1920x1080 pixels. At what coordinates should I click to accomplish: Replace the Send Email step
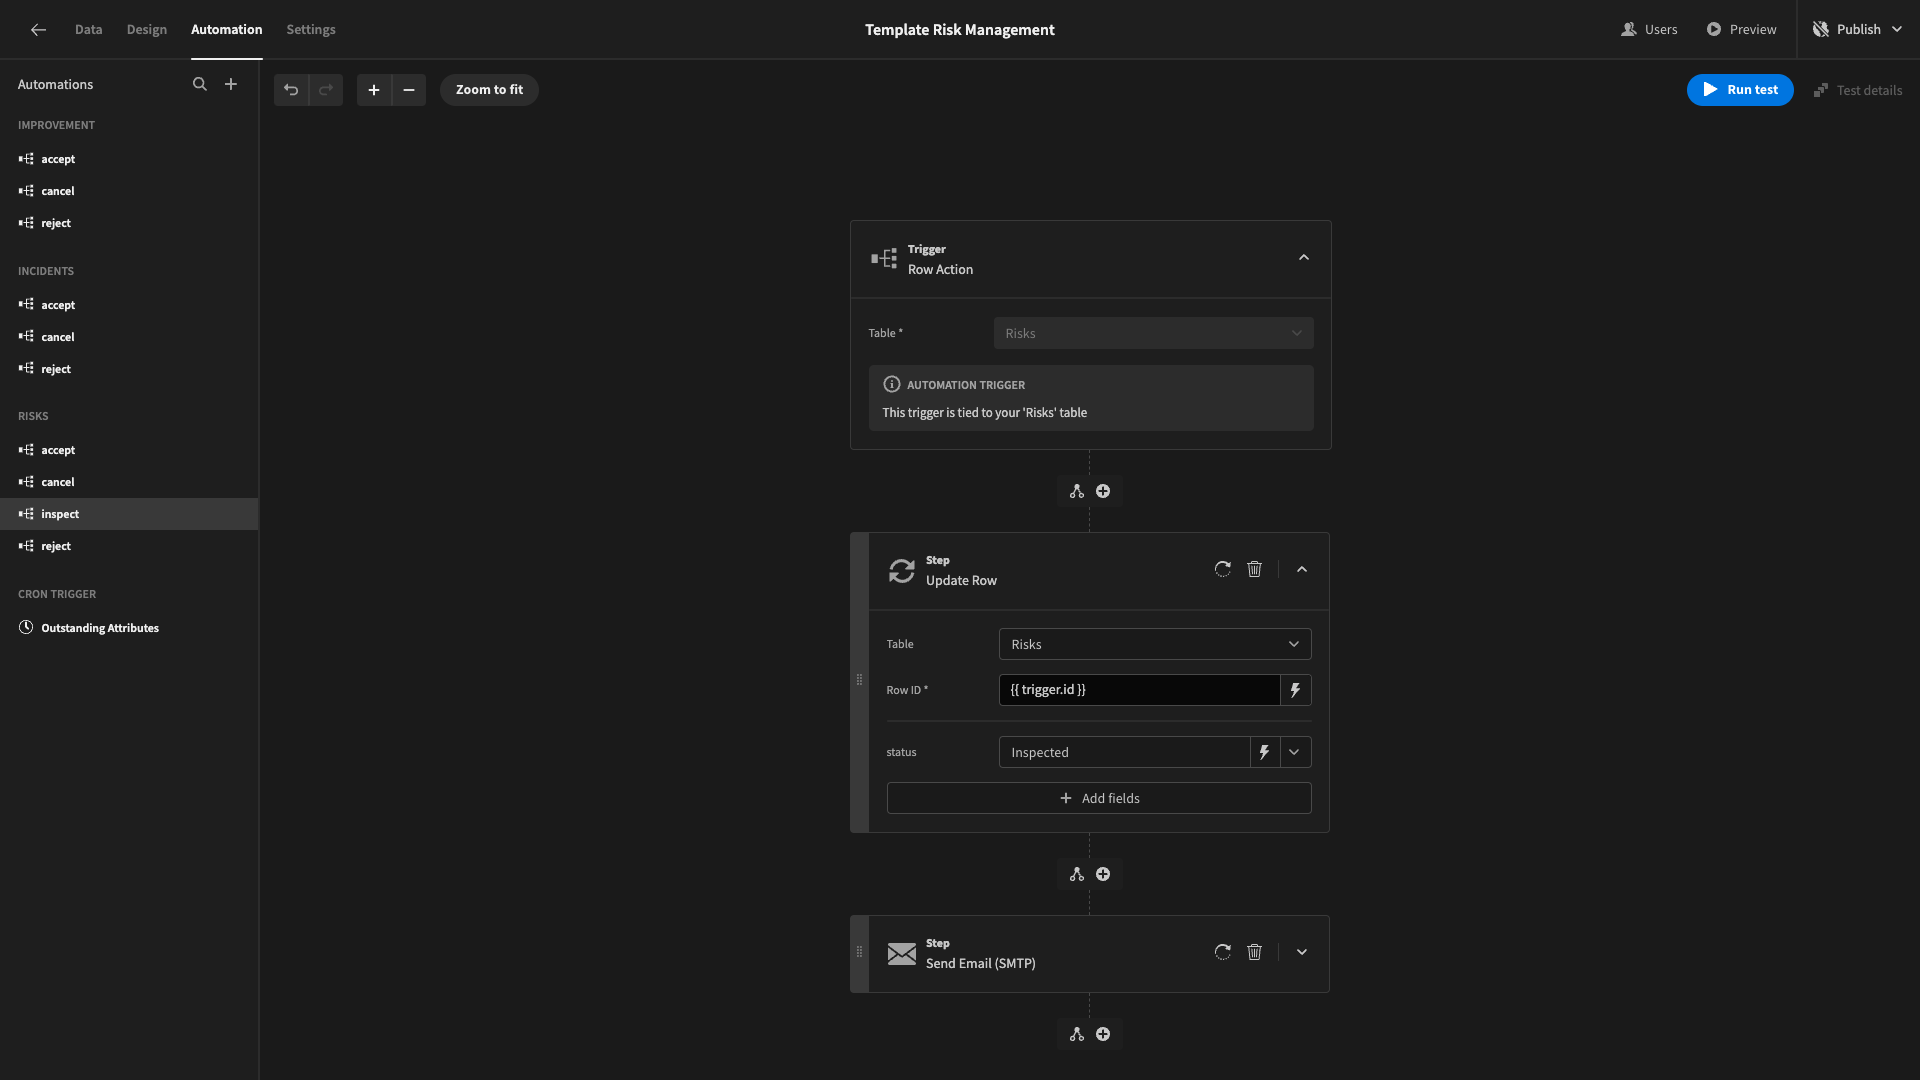1223,952
